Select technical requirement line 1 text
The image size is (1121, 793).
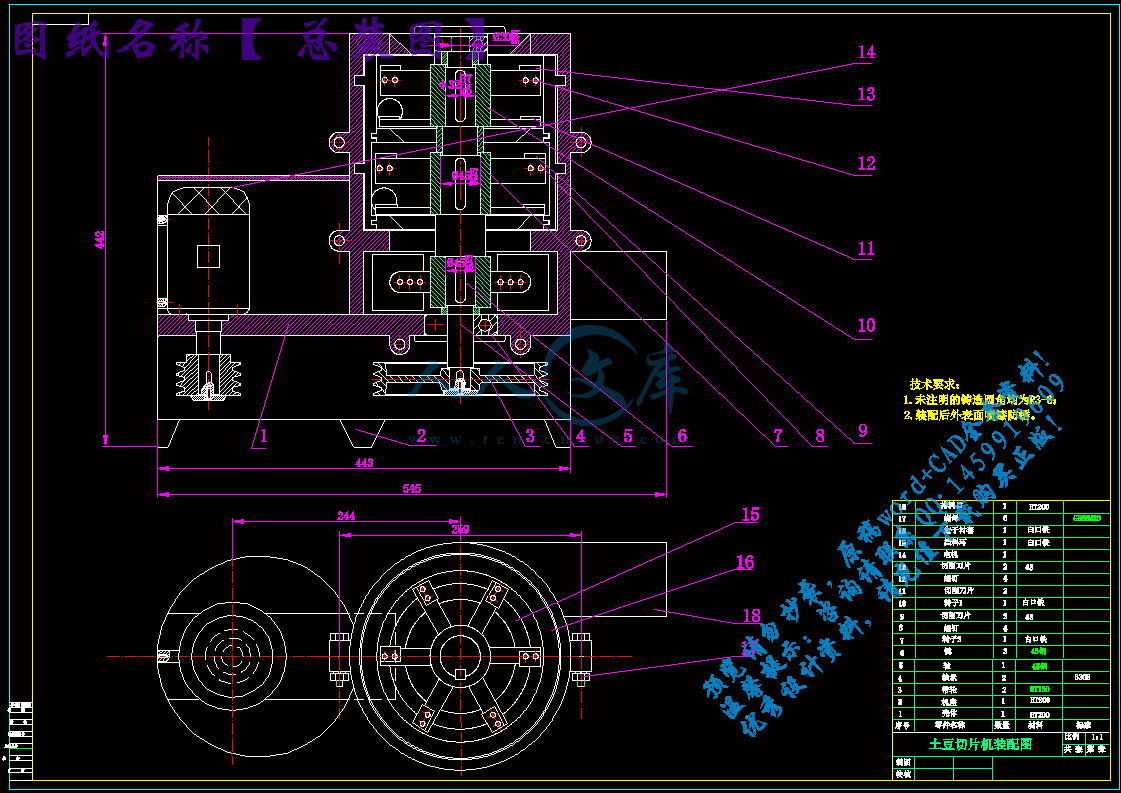[979, 400]
